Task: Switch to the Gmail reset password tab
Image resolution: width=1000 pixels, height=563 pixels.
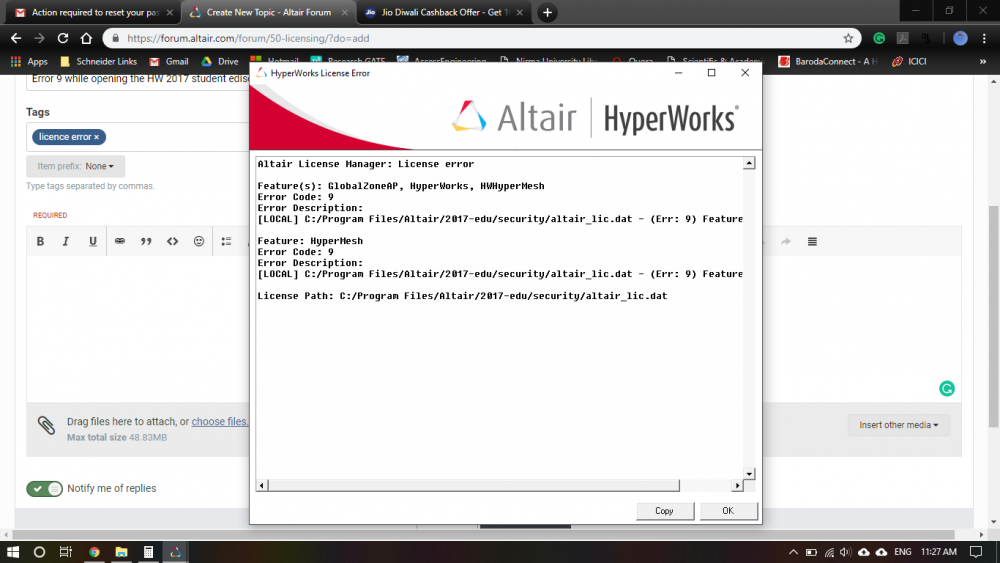Action: pos(94,13)
